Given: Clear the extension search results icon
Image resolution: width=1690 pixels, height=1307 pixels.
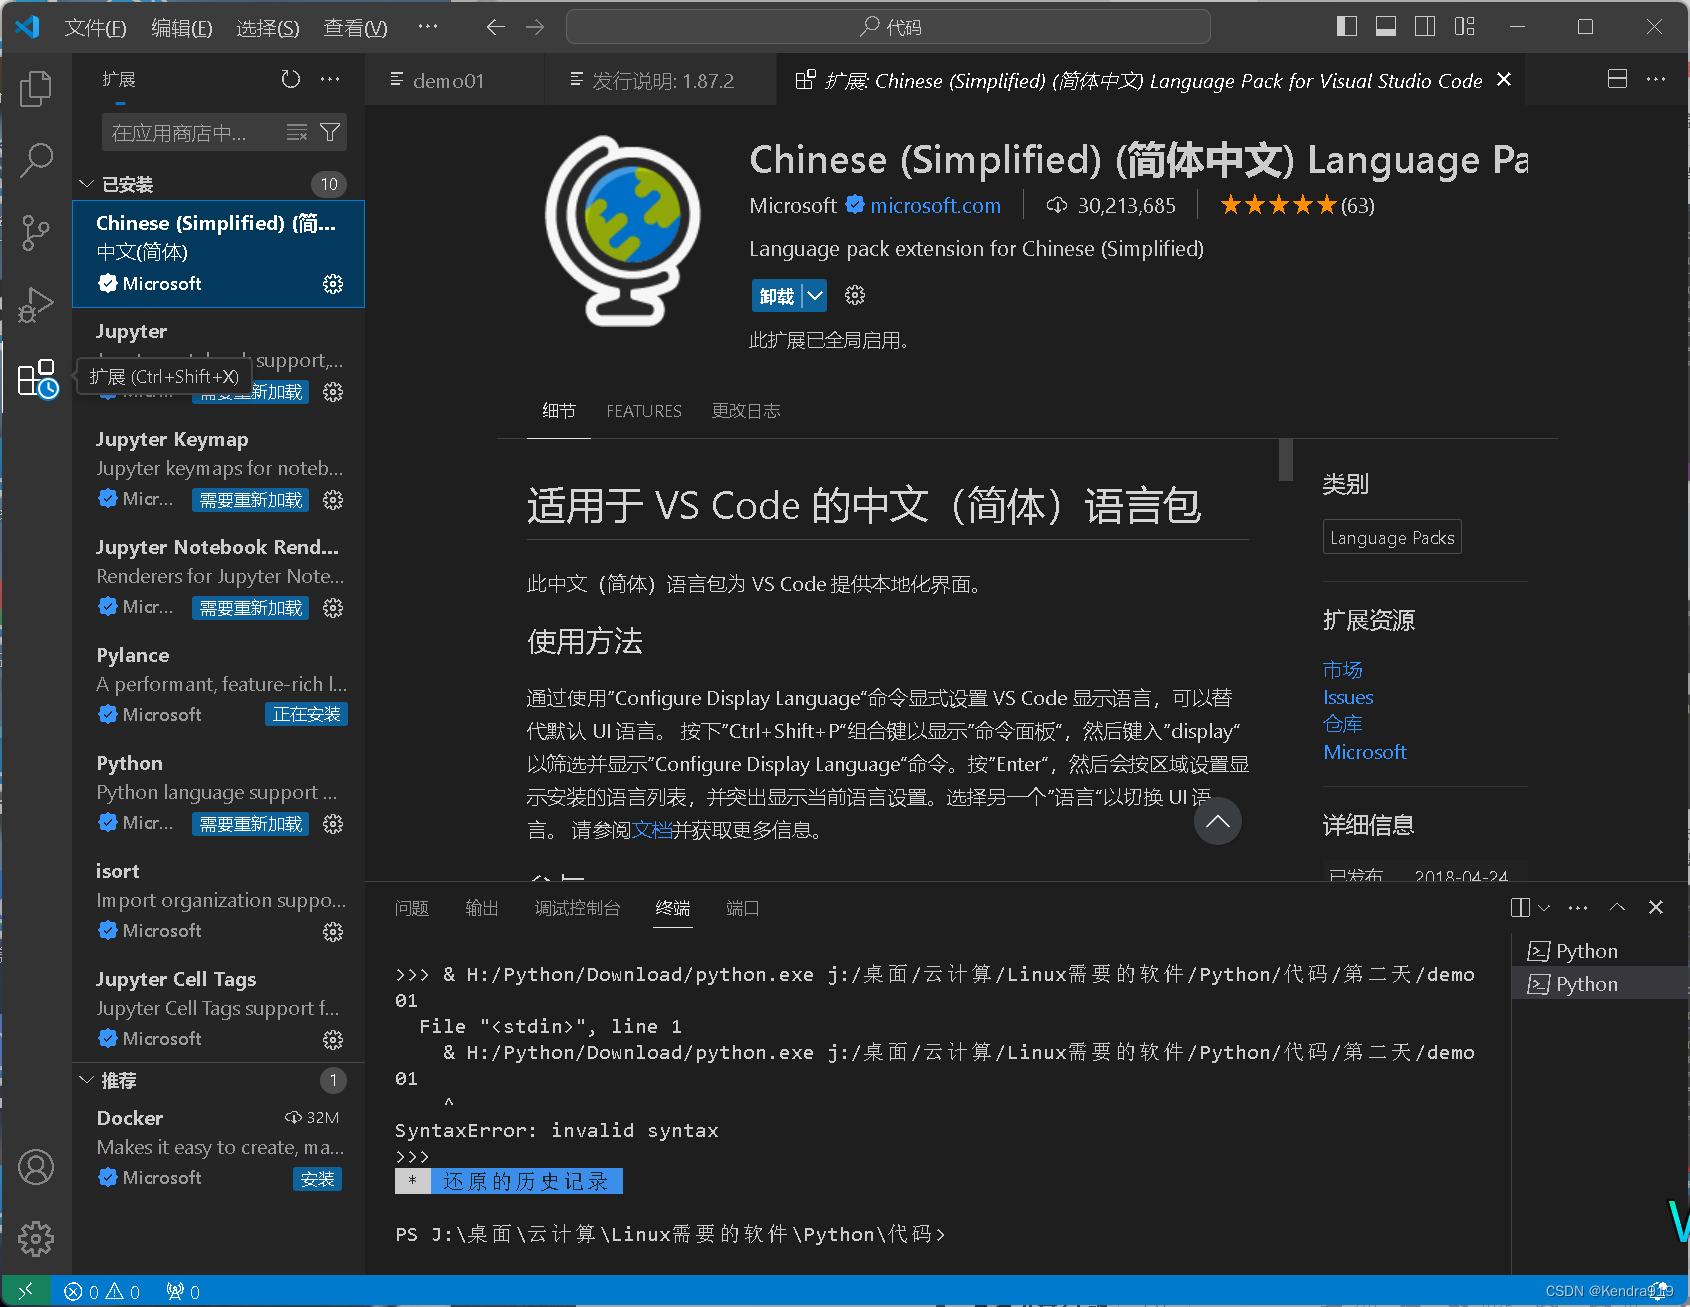Looking at the screenshot, I should click(297, 133).
